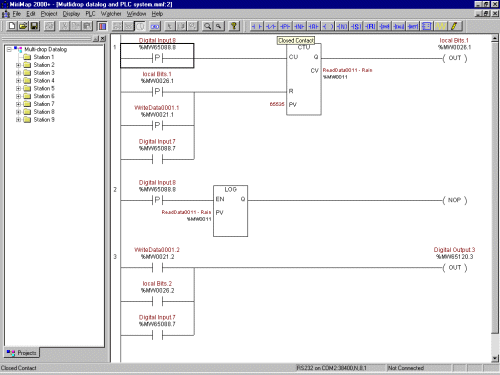Open the File menu
This screenshot has height=375, width=500.
coord(17,14)
